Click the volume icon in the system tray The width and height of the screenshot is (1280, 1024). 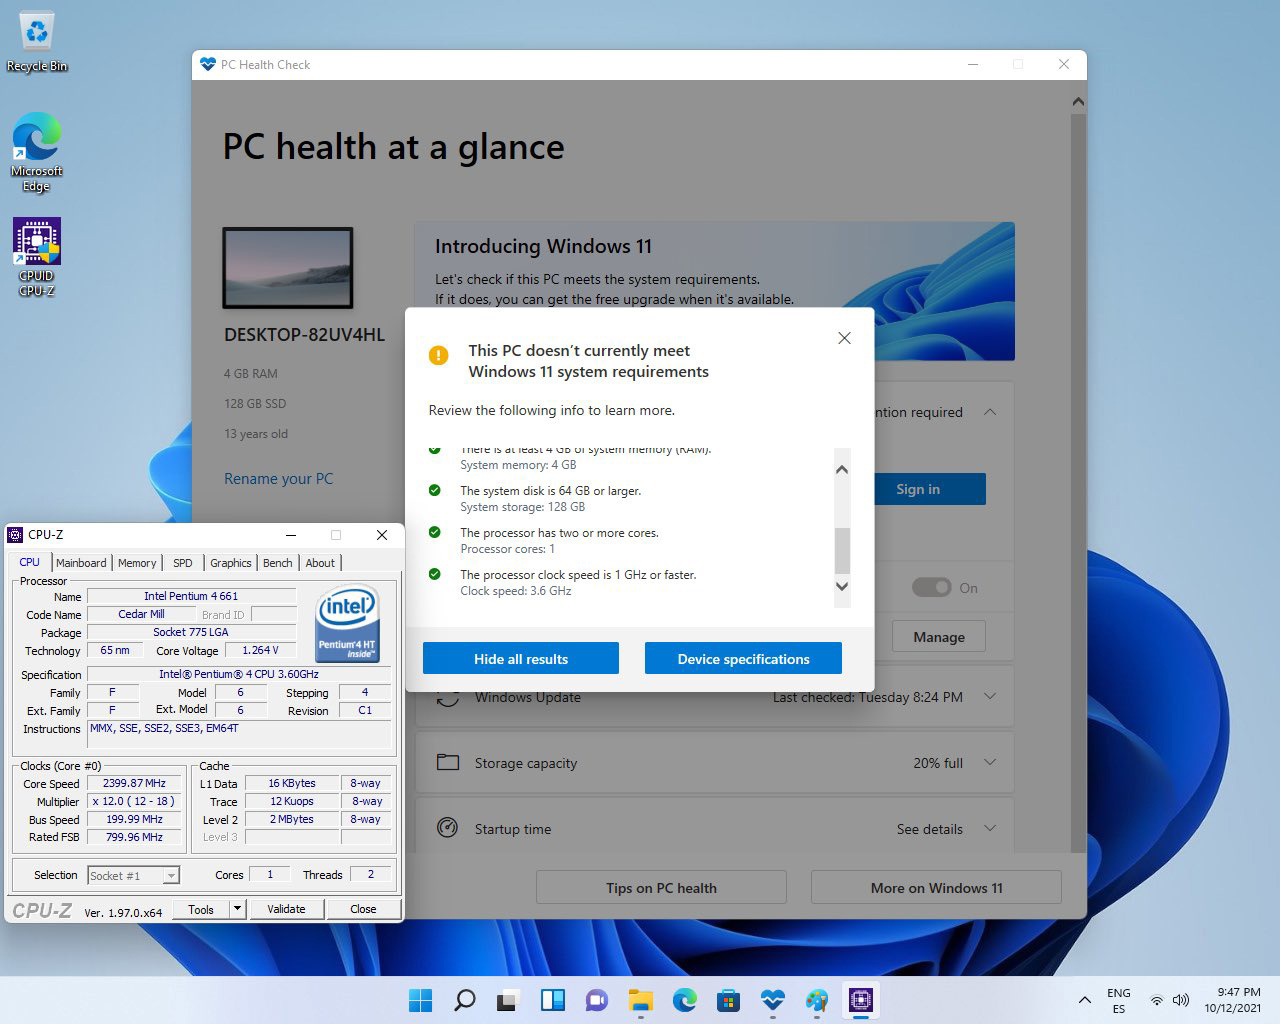point(1180,1000)
